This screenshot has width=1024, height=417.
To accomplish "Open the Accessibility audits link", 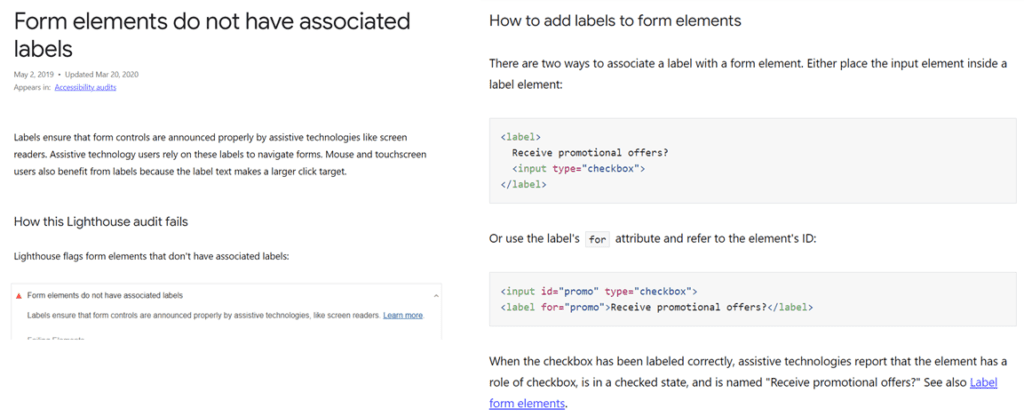I will pos(86,87).
